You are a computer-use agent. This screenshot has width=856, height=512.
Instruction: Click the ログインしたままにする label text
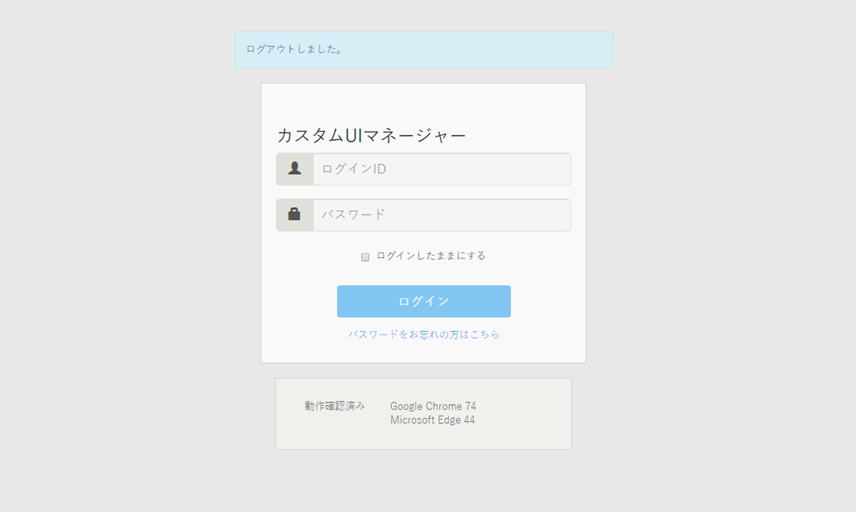point(431,256)
